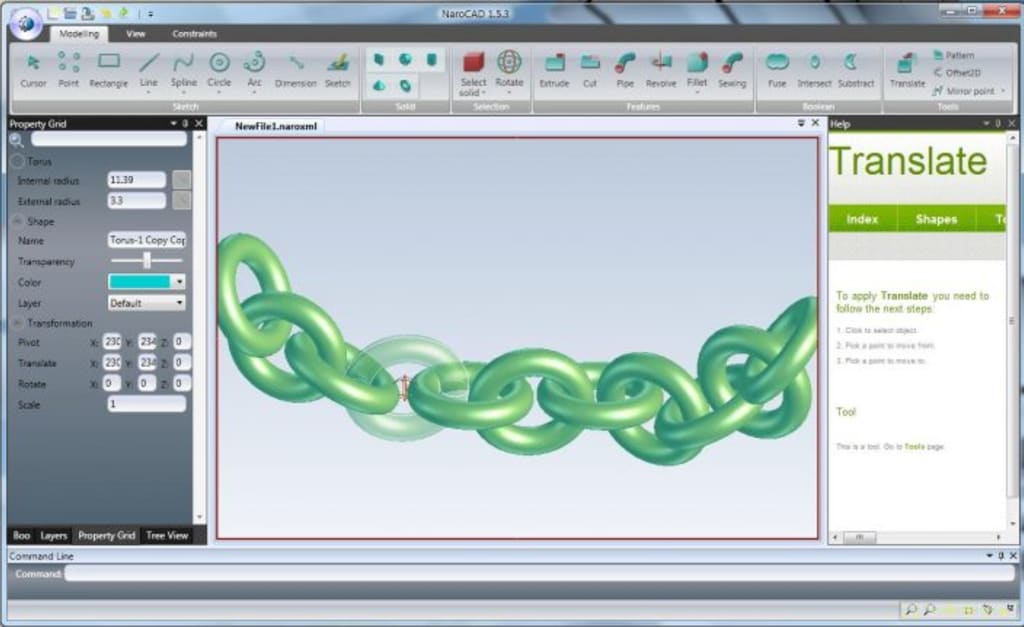Choose the Arc tool

tap(254, 71)
